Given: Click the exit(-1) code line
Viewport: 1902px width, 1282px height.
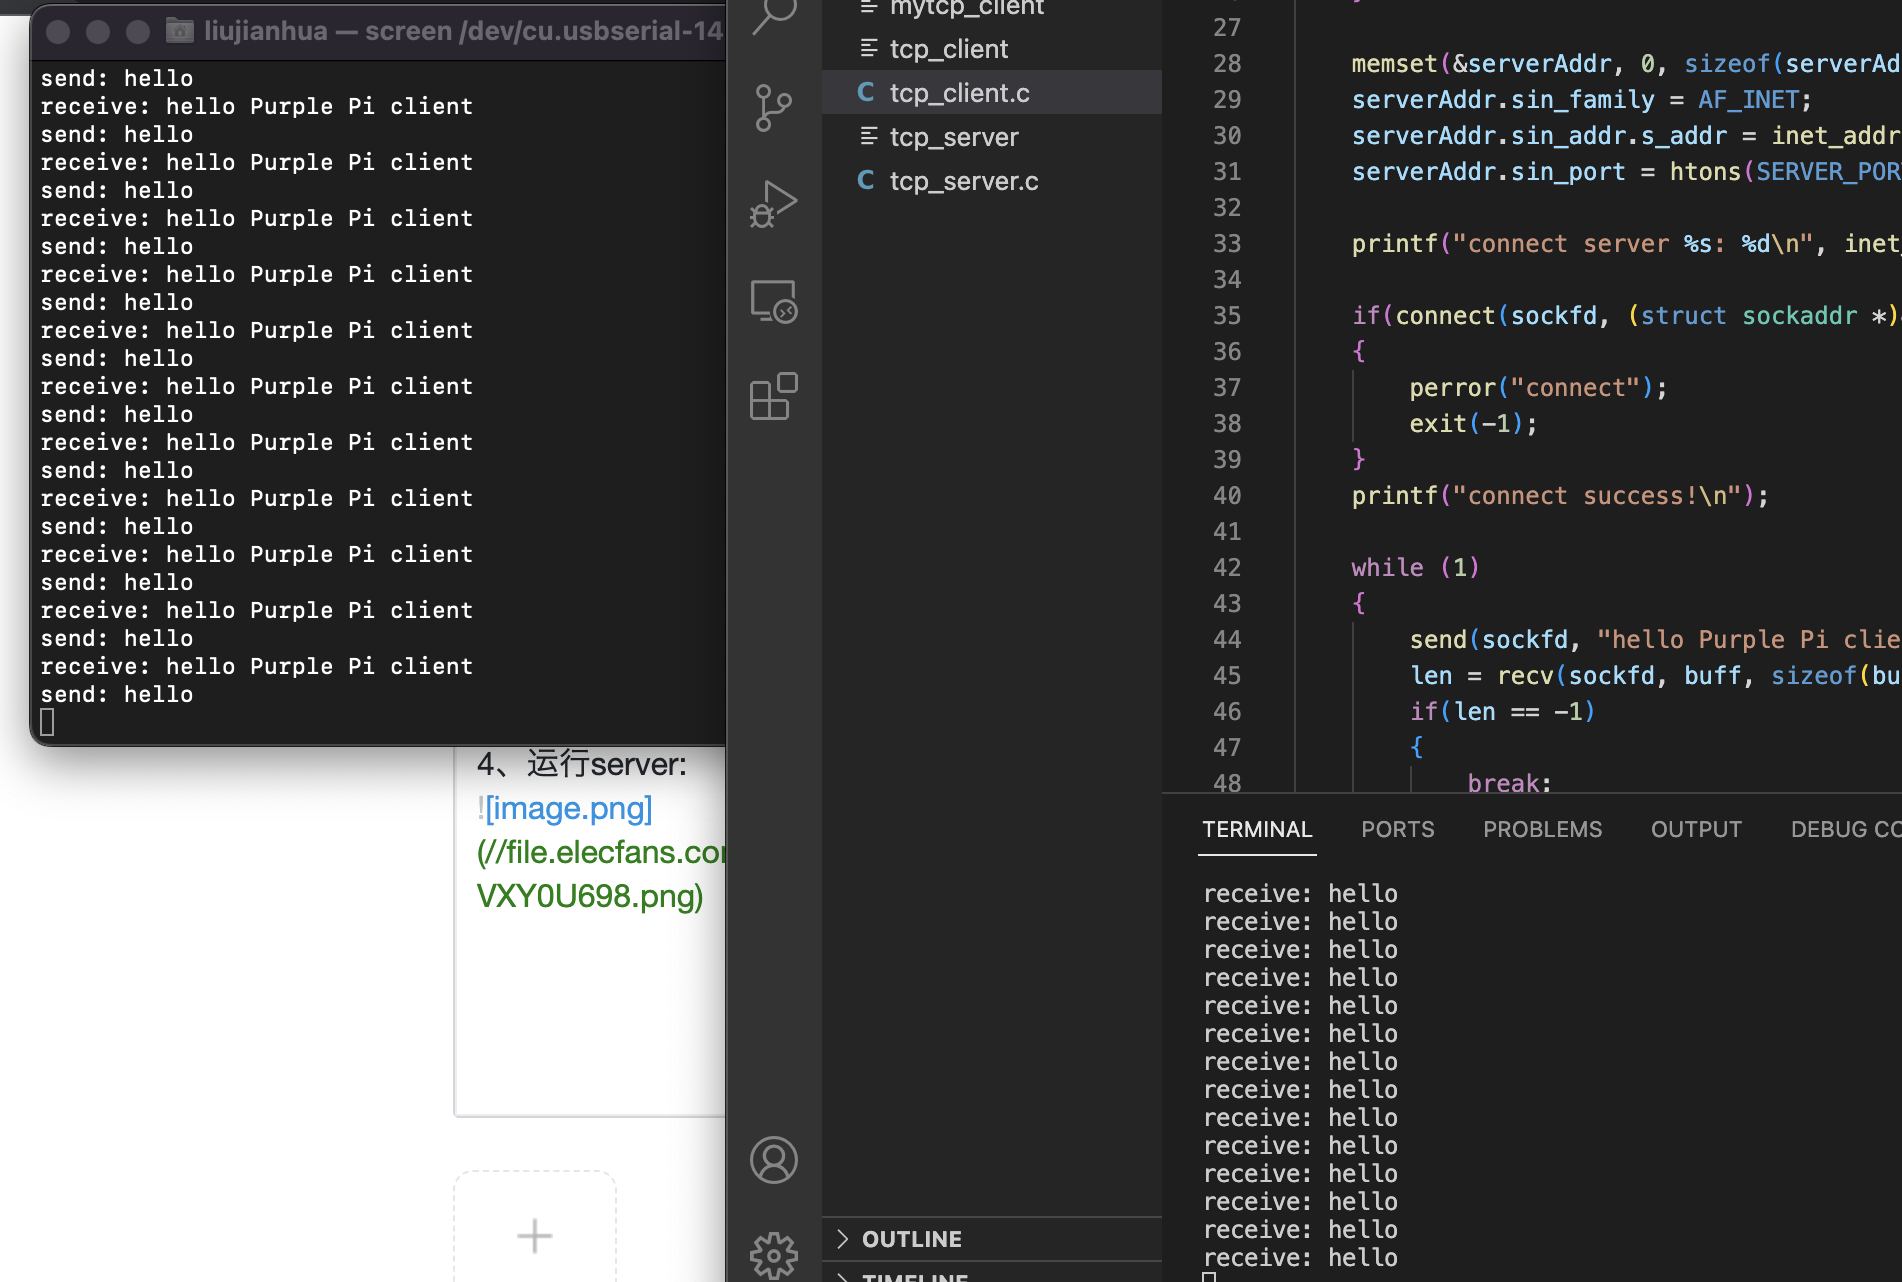Looking at the screenshot, I should click(x=1473, y=424).
